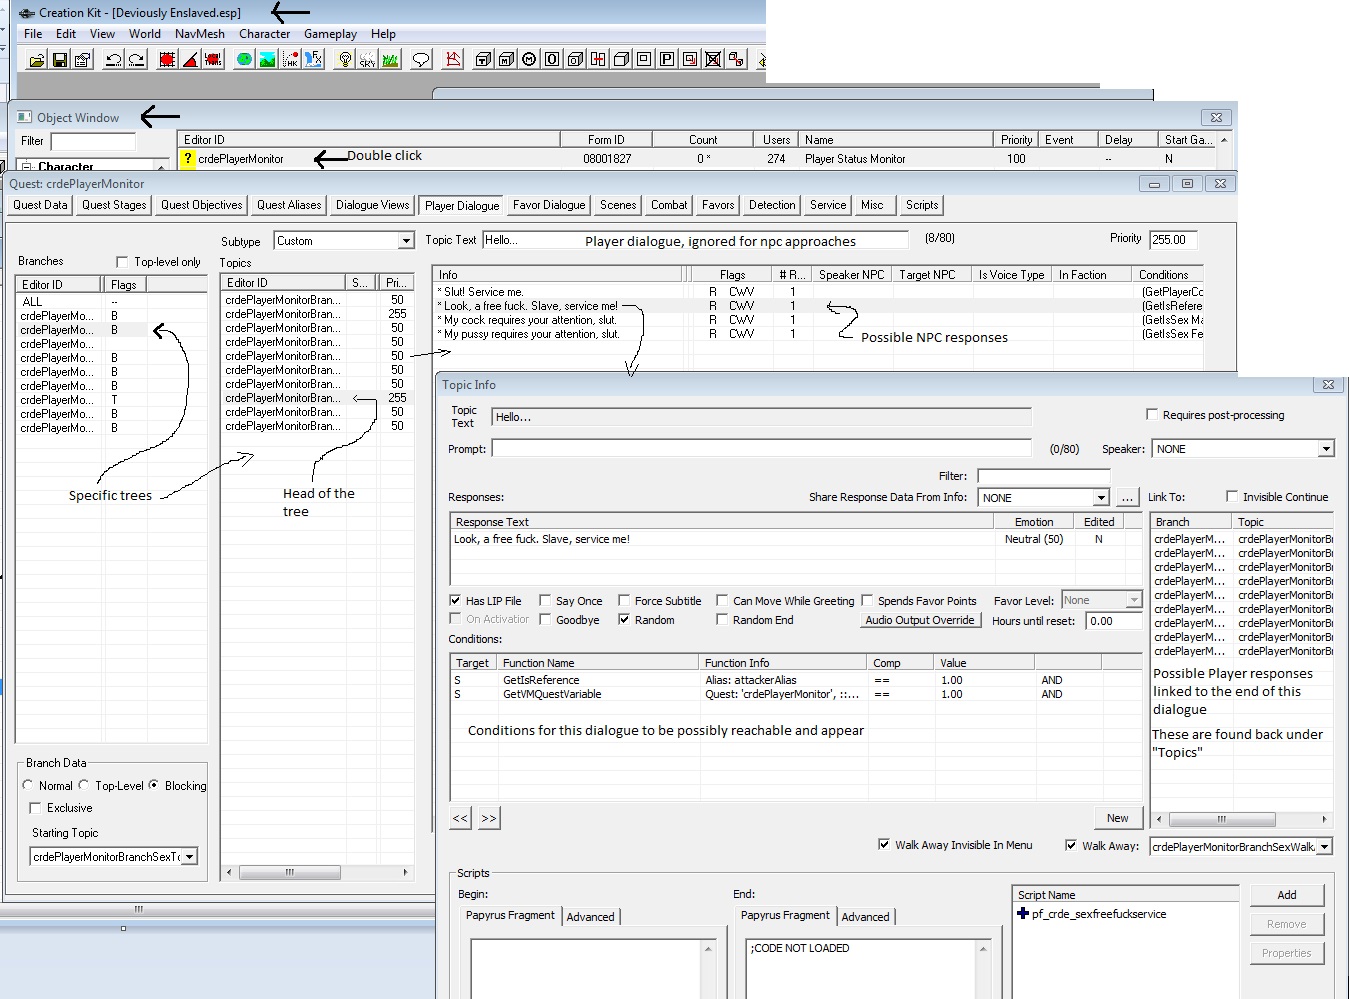Click the Havok HK toolbar icon
1349x999 pixels.
290,60
